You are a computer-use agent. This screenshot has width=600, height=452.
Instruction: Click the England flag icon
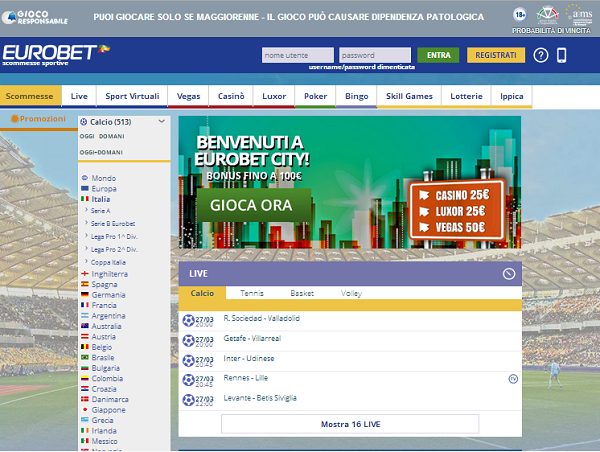(85, 274)
